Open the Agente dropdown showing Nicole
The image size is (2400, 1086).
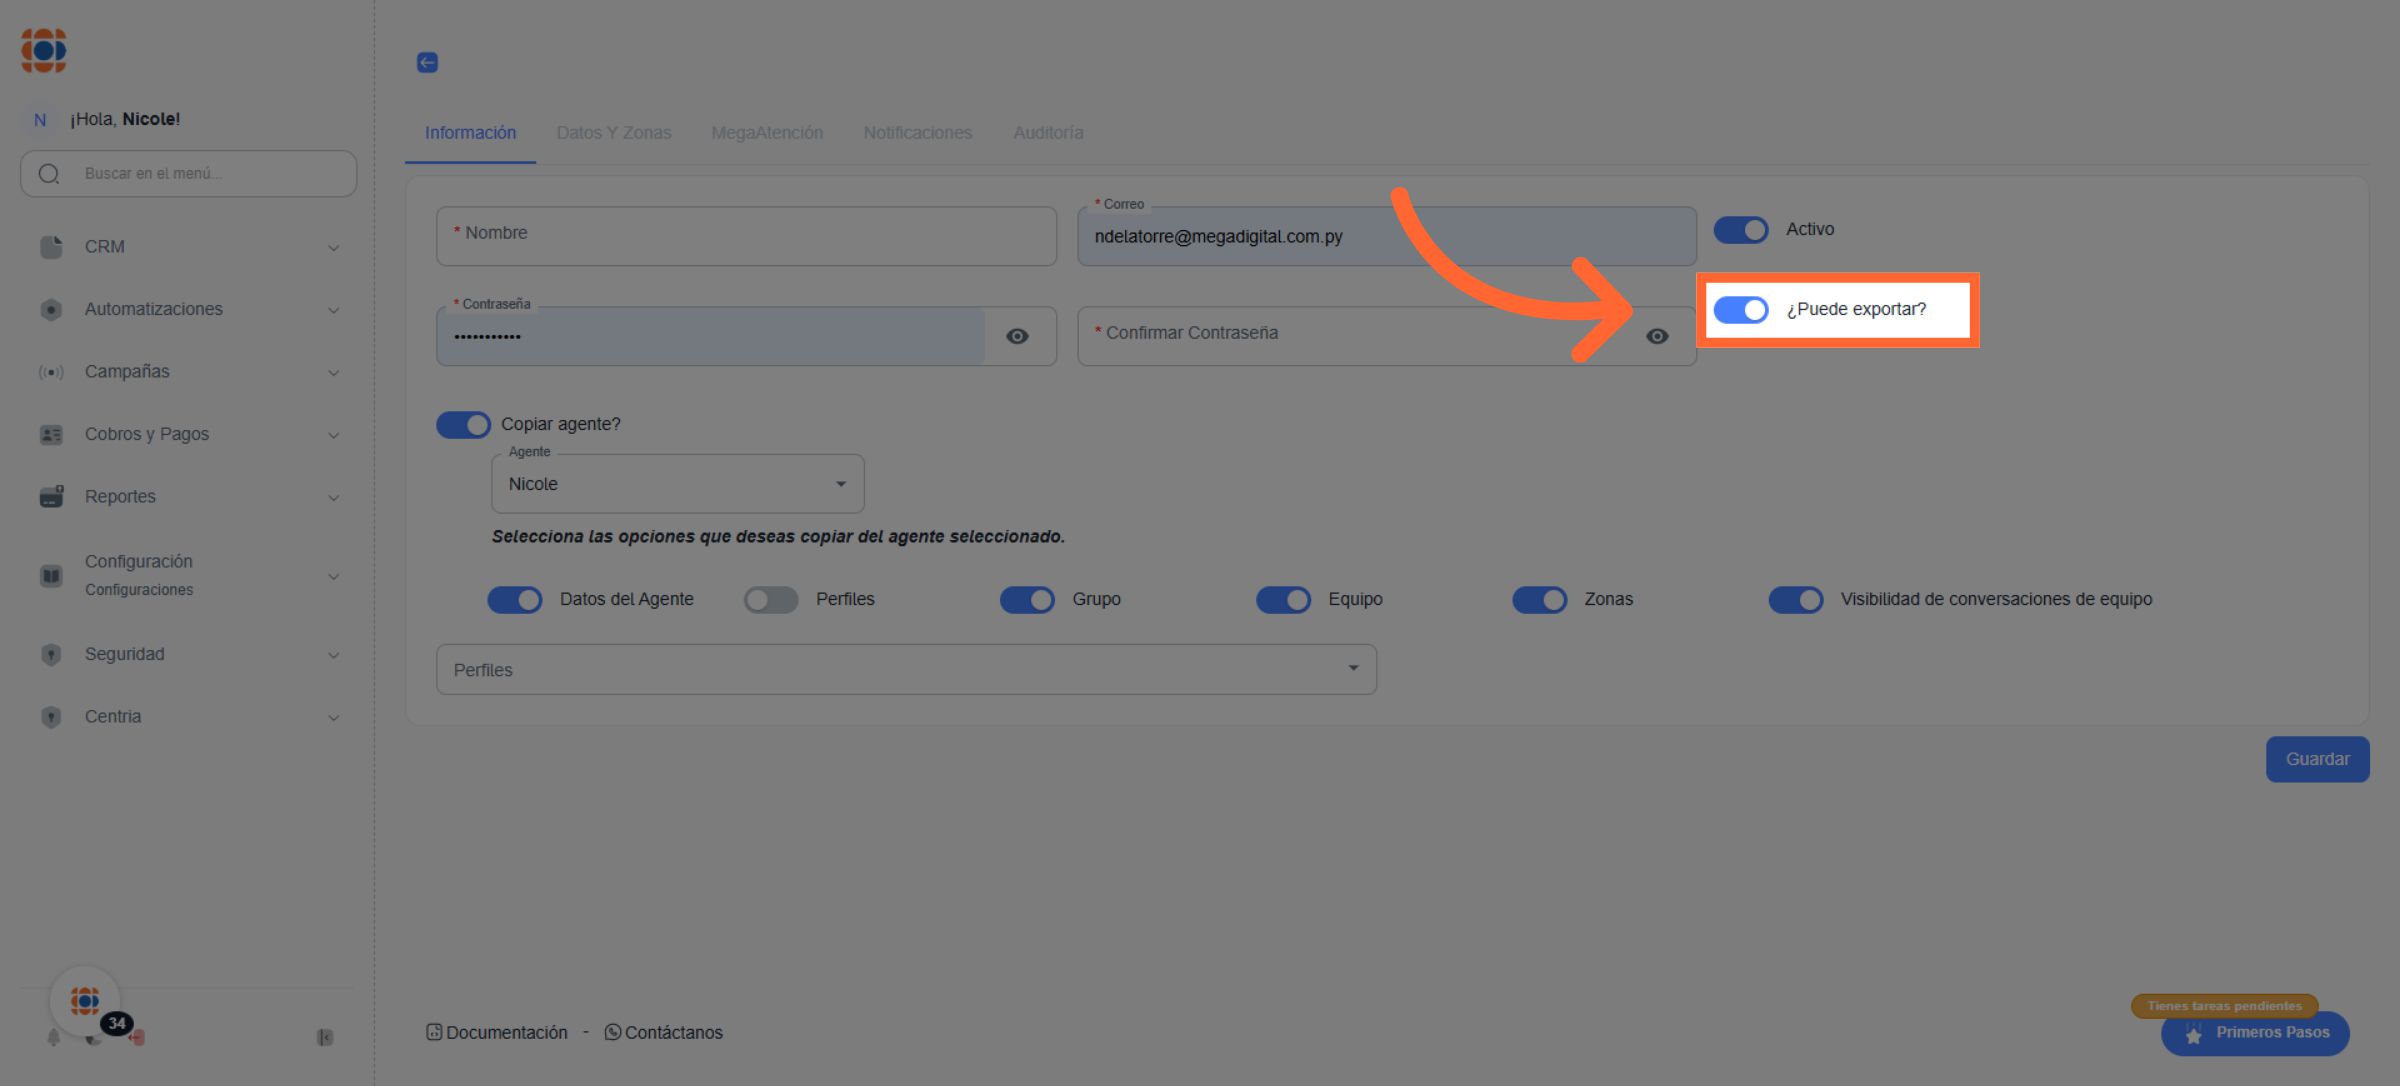[x=677, y=484]
